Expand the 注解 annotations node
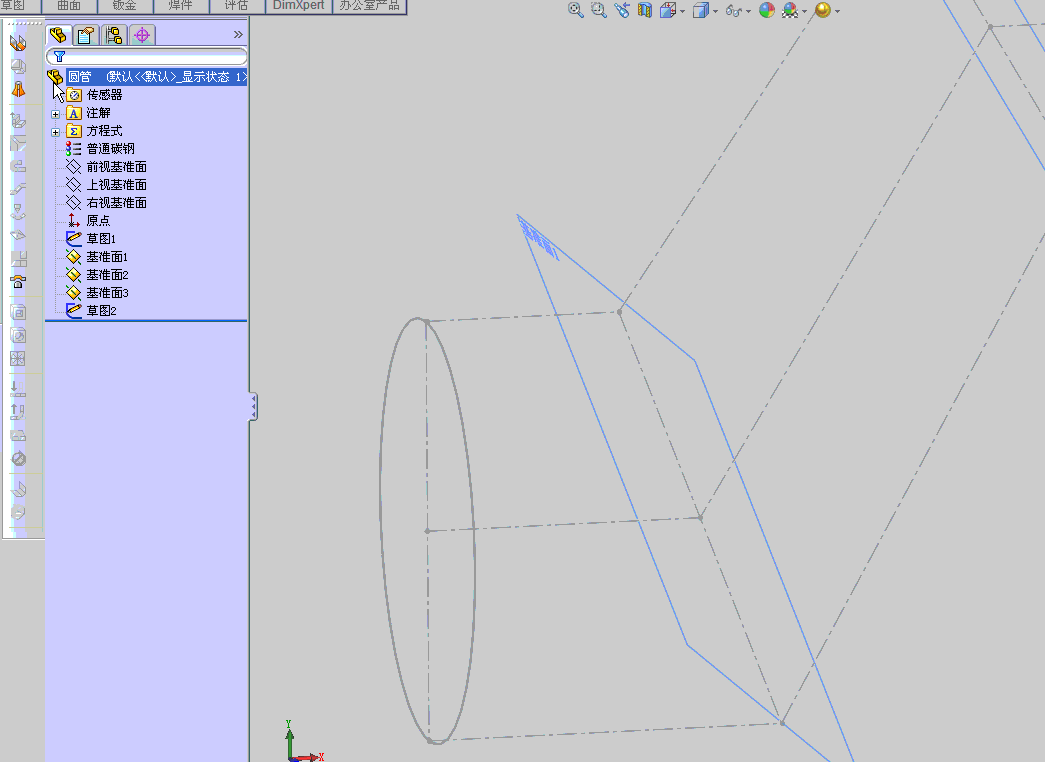Viewport: 1045px width, 762px height. click(x=57, y=113)
